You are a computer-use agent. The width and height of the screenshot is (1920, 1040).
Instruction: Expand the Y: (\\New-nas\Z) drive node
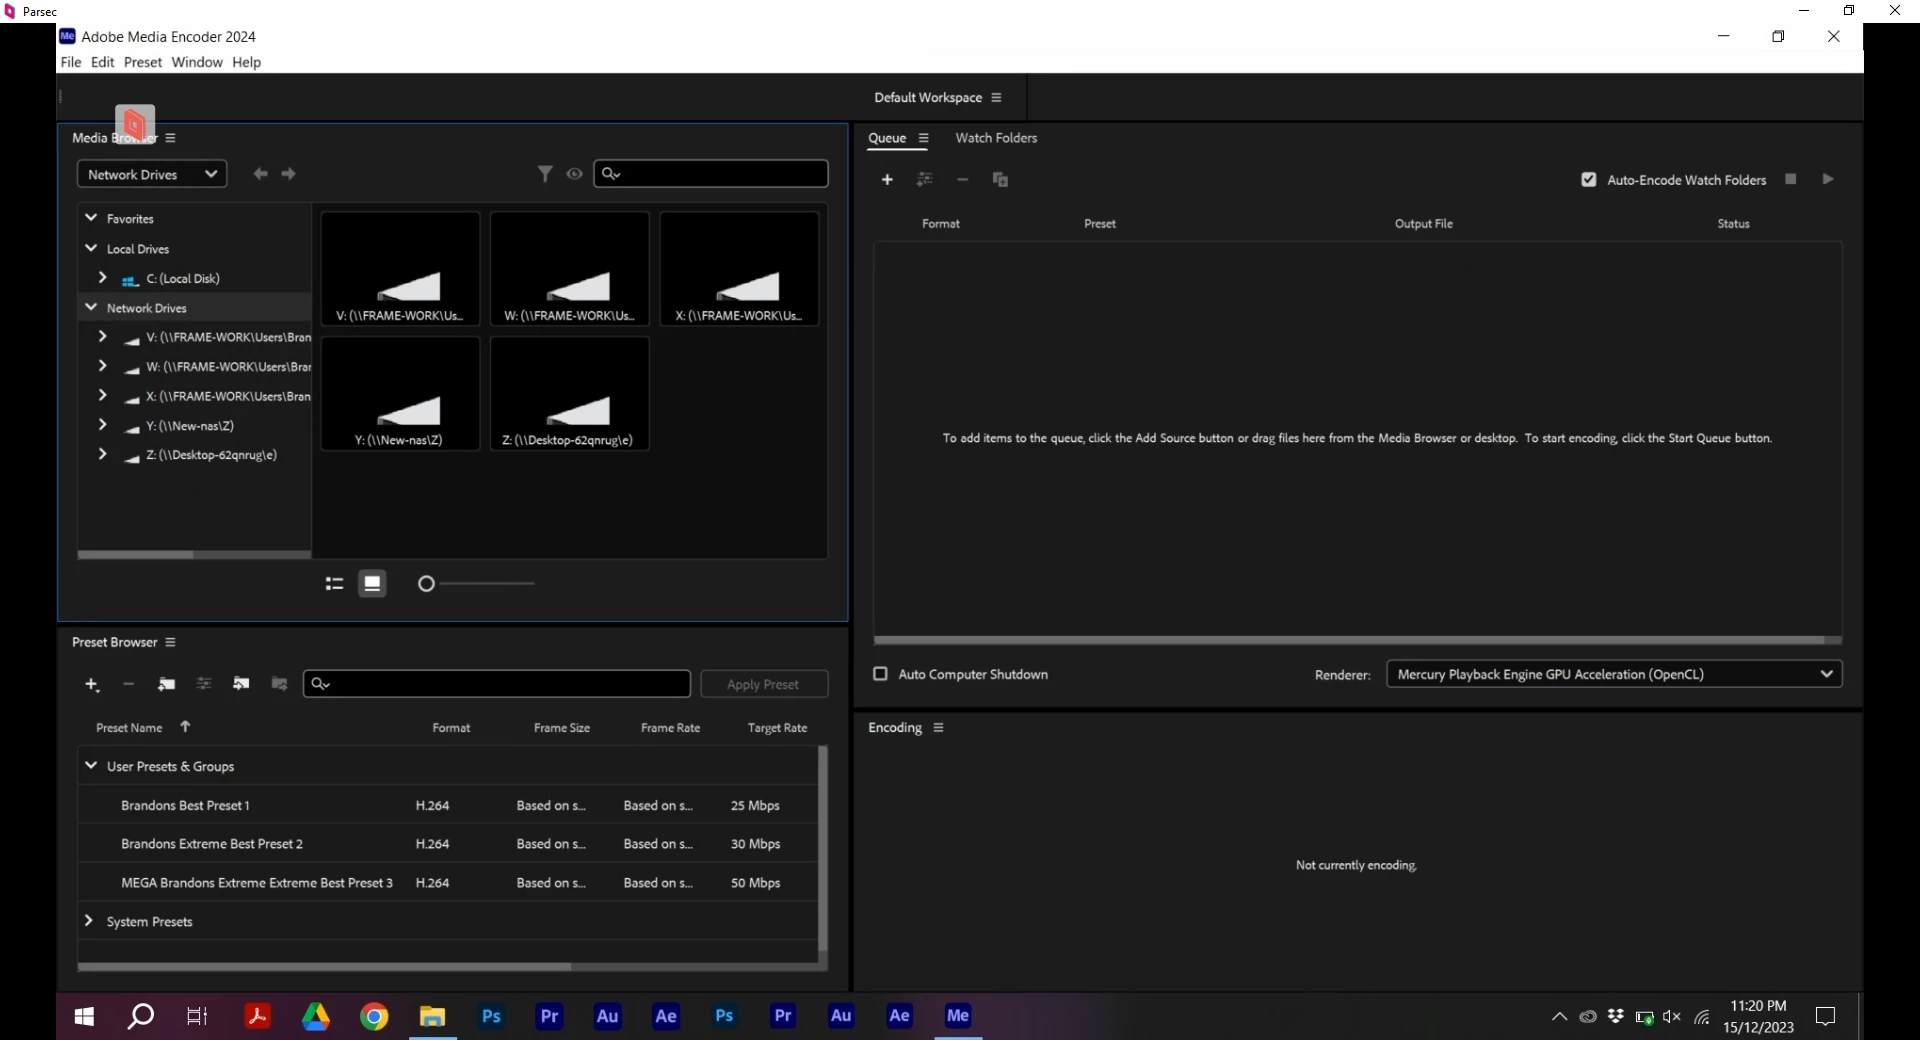tap(103, 425)
